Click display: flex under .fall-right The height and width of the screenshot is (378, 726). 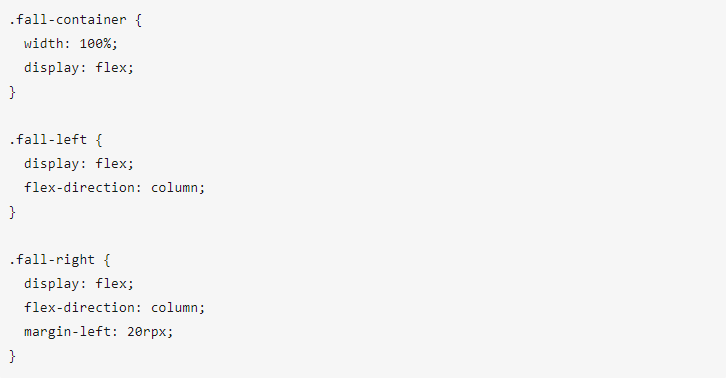click(x=79, y=284)
